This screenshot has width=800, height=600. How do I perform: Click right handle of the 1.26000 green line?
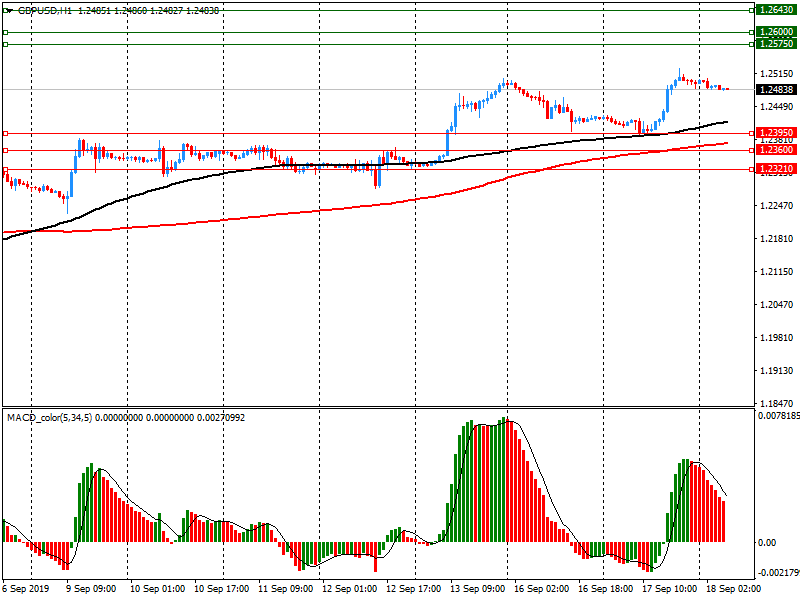752,32
